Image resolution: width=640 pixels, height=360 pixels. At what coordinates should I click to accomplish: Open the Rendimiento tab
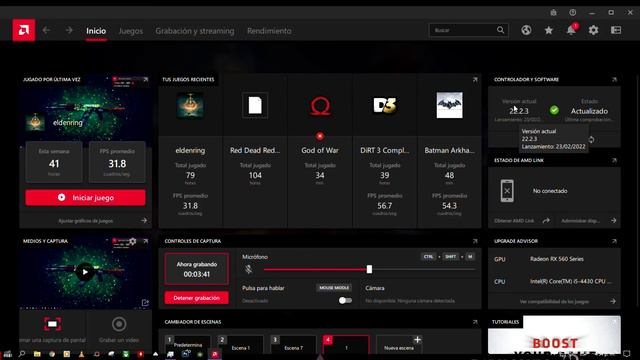coord(269,31)
